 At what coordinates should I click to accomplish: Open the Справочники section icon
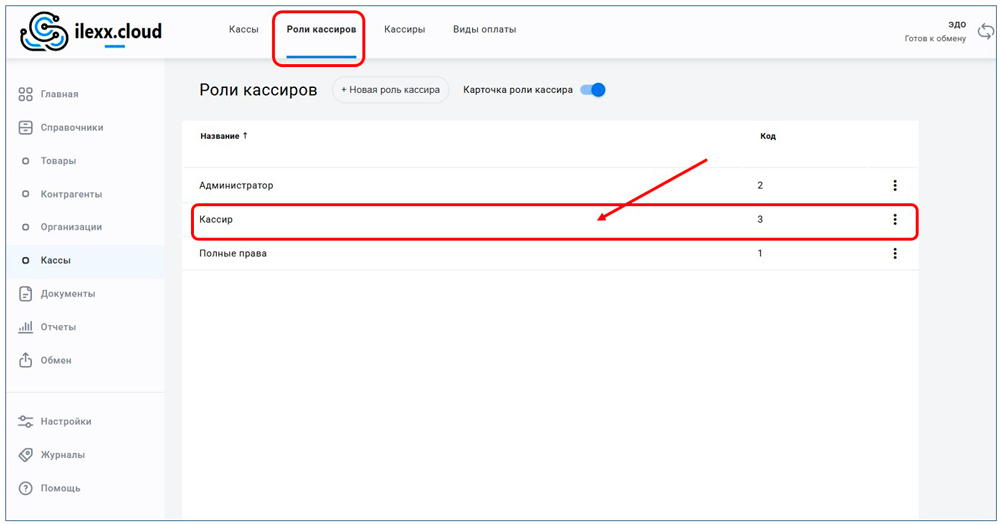[26, 128]
